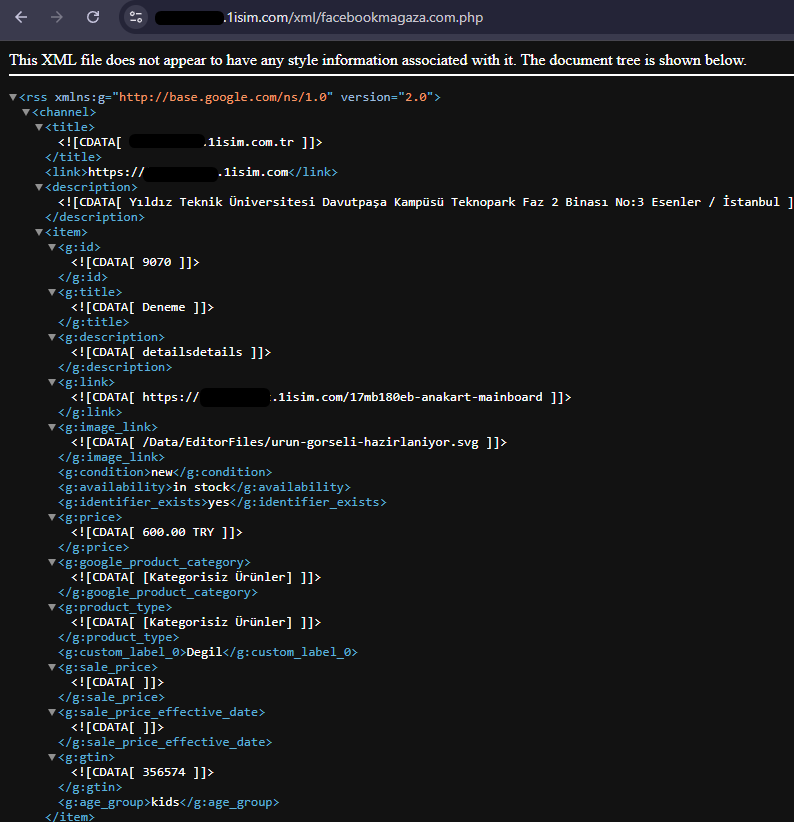The image size is (794, 822).
Task: Click the gtin value 356574
Action: pos(164,772)
